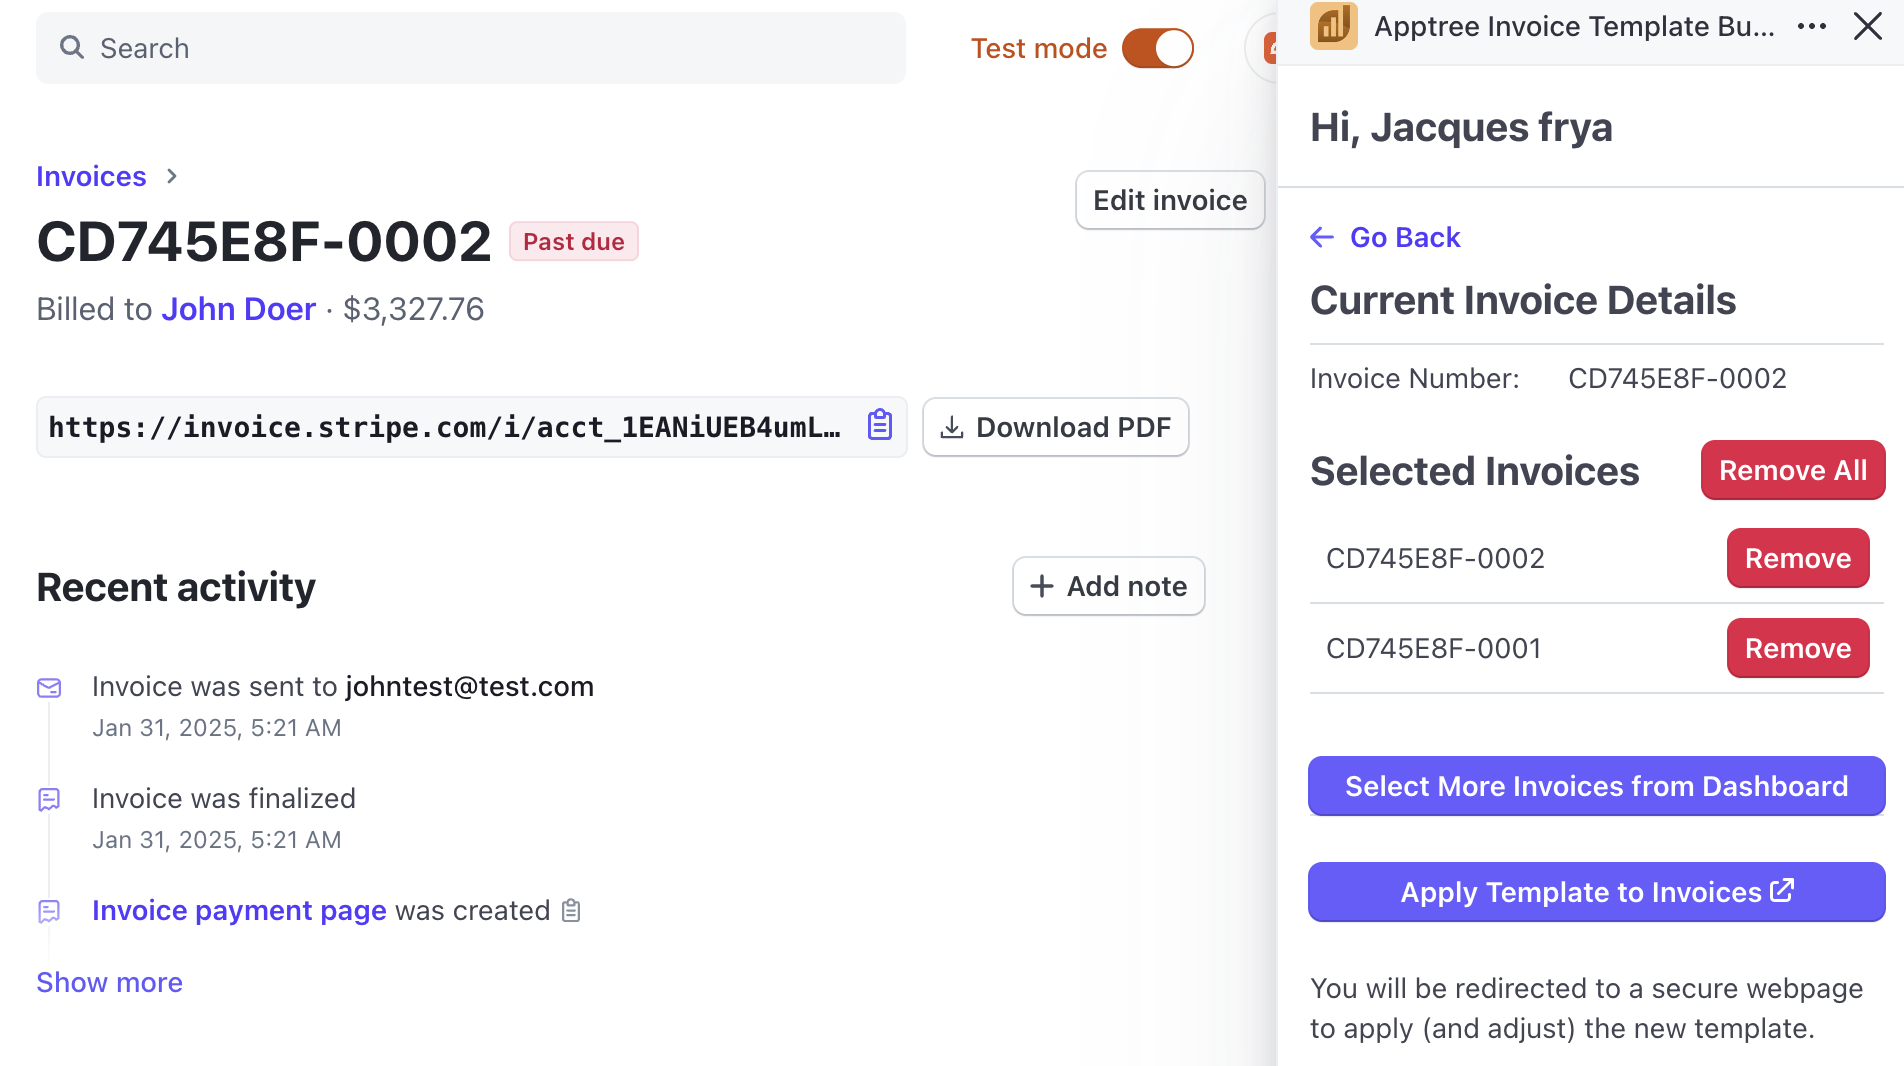Click the back arrow next to Go Back
The image size is (1904, 1066).
[1322, 237]
